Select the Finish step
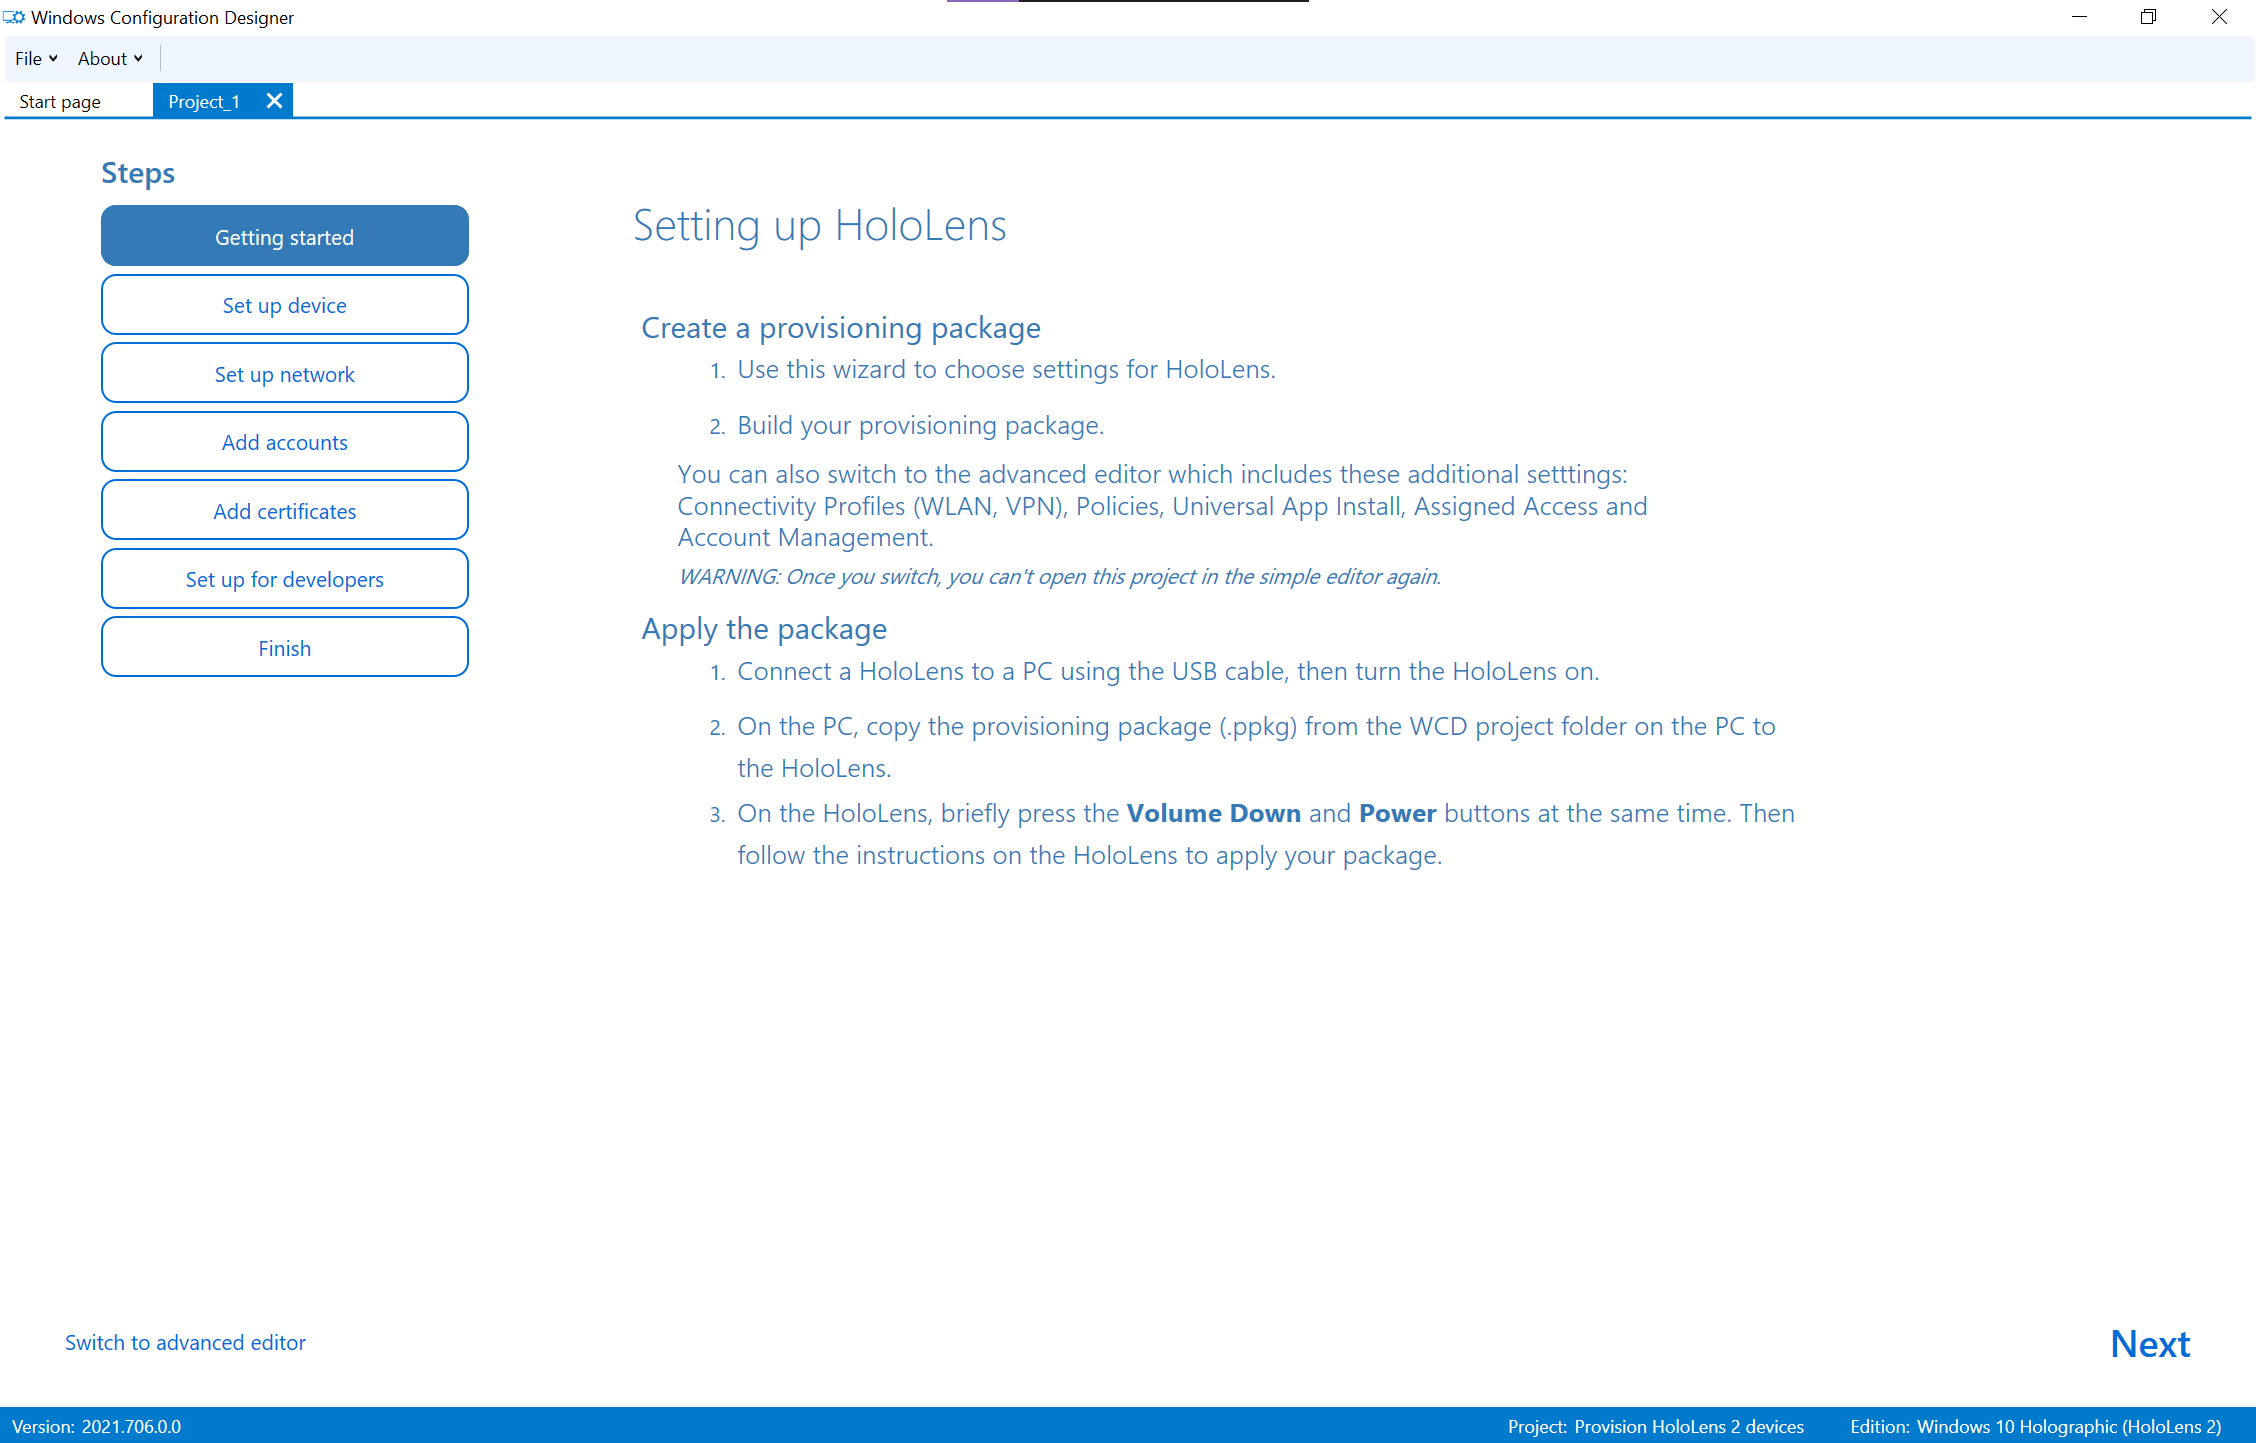This screenshot has width=2256, height=1443. (x=283, y=648)
